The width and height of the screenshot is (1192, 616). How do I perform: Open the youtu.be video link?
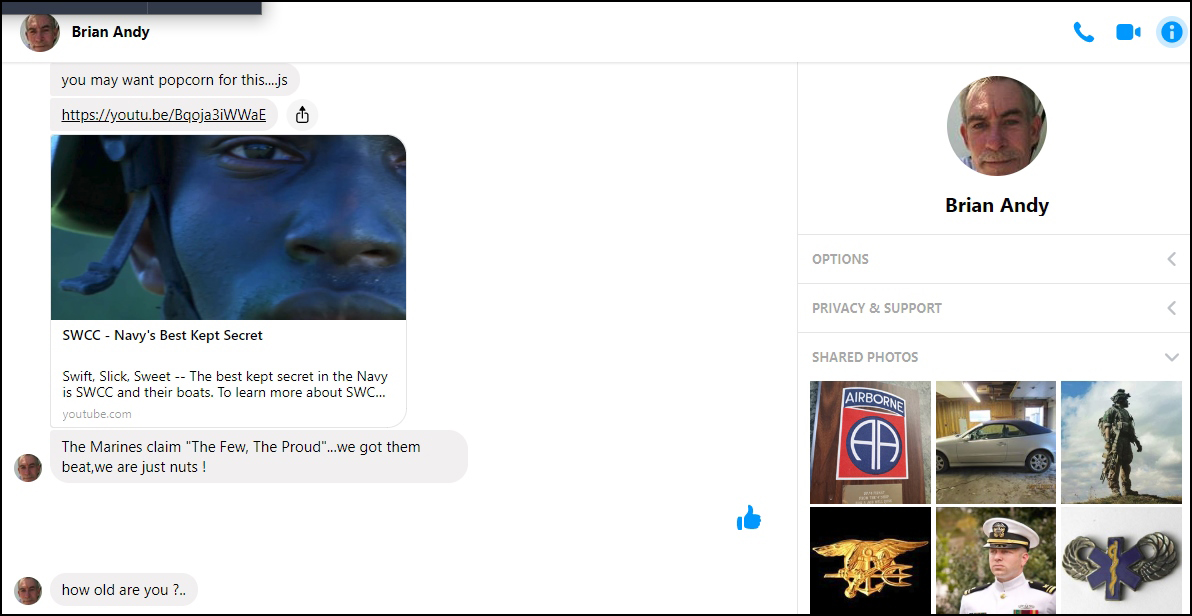pos(164,115)
